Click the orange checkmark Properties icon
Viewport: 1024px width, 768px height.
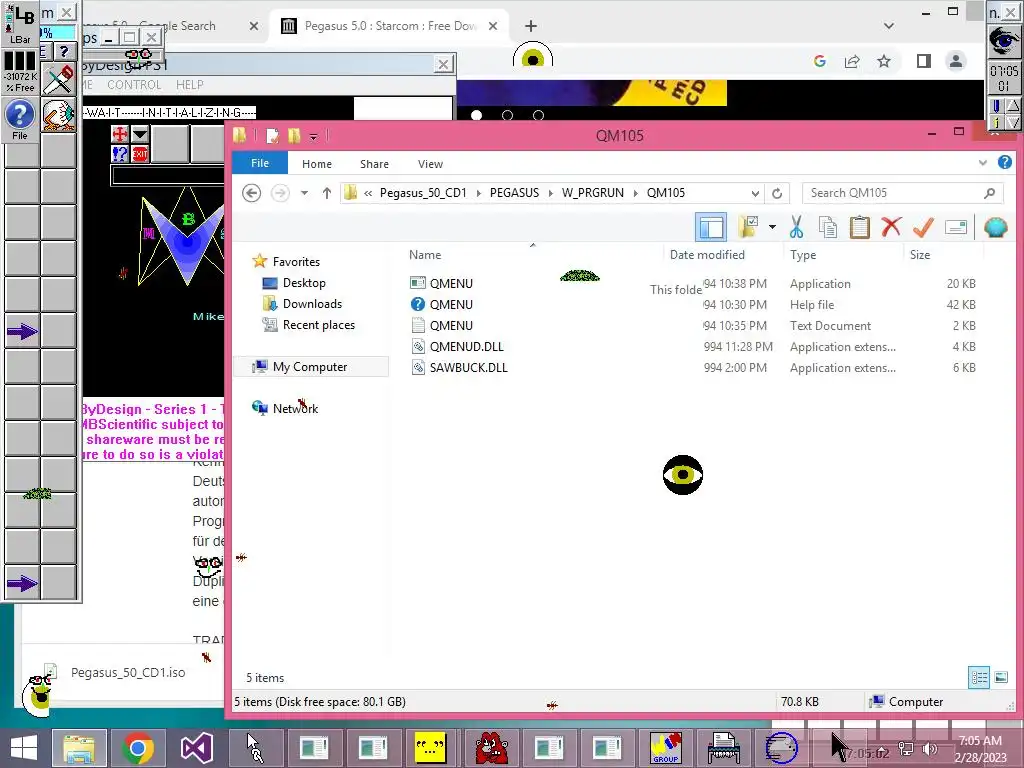point(923,227)
